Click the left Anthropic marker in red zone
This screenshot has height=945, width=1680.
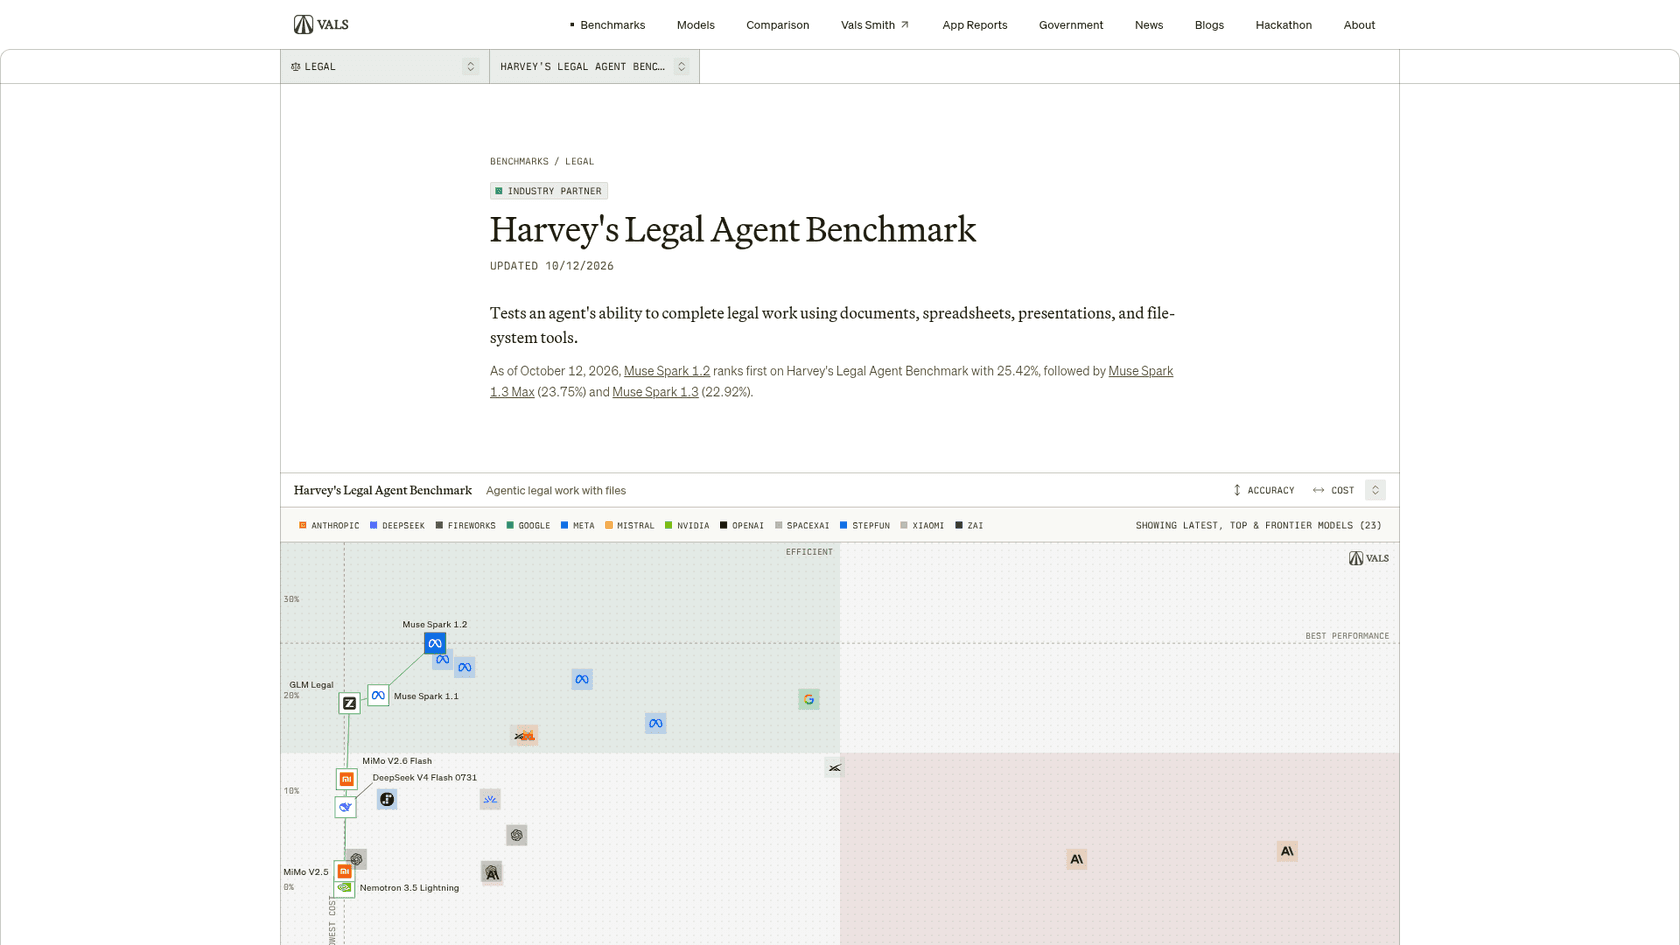point(1076,859)
